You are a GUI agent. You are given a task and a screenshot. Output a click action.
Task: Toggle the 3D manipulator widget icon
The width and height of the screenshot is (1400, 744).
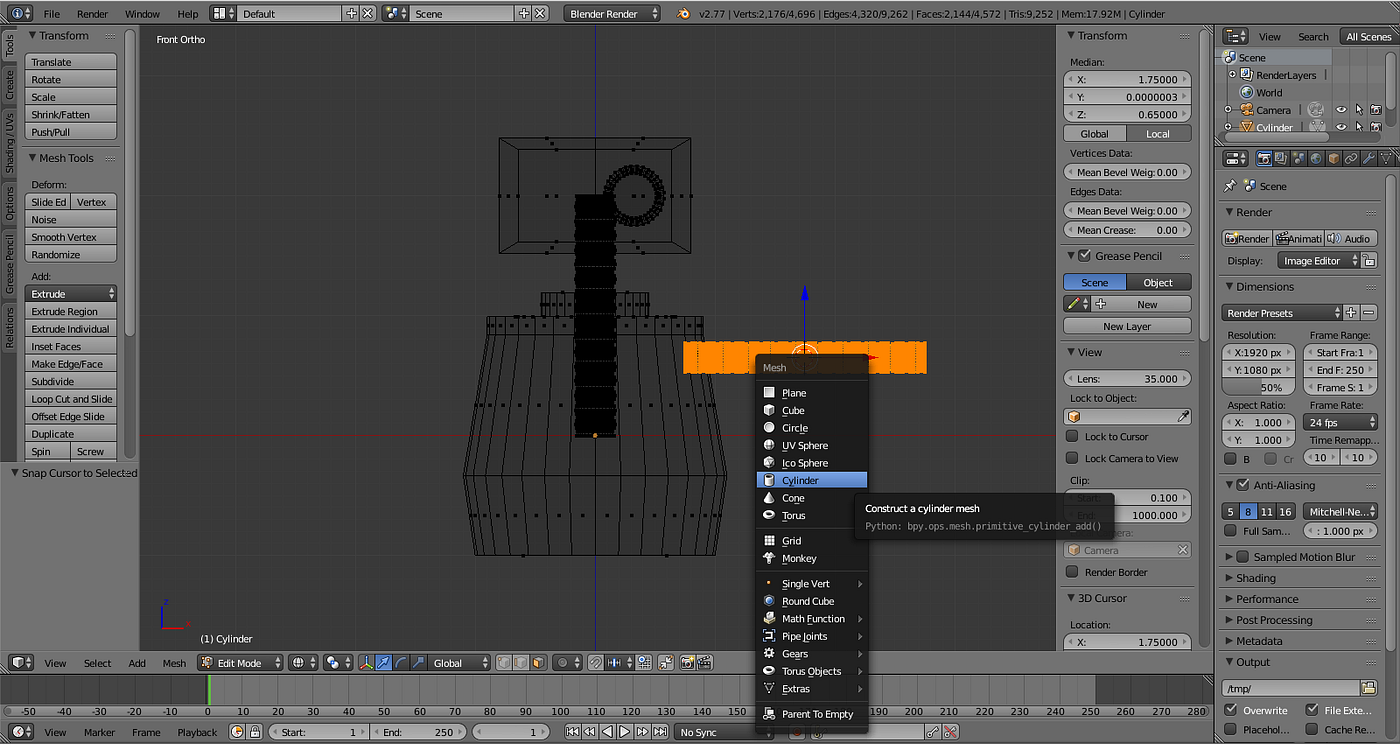tap(368, 662)
